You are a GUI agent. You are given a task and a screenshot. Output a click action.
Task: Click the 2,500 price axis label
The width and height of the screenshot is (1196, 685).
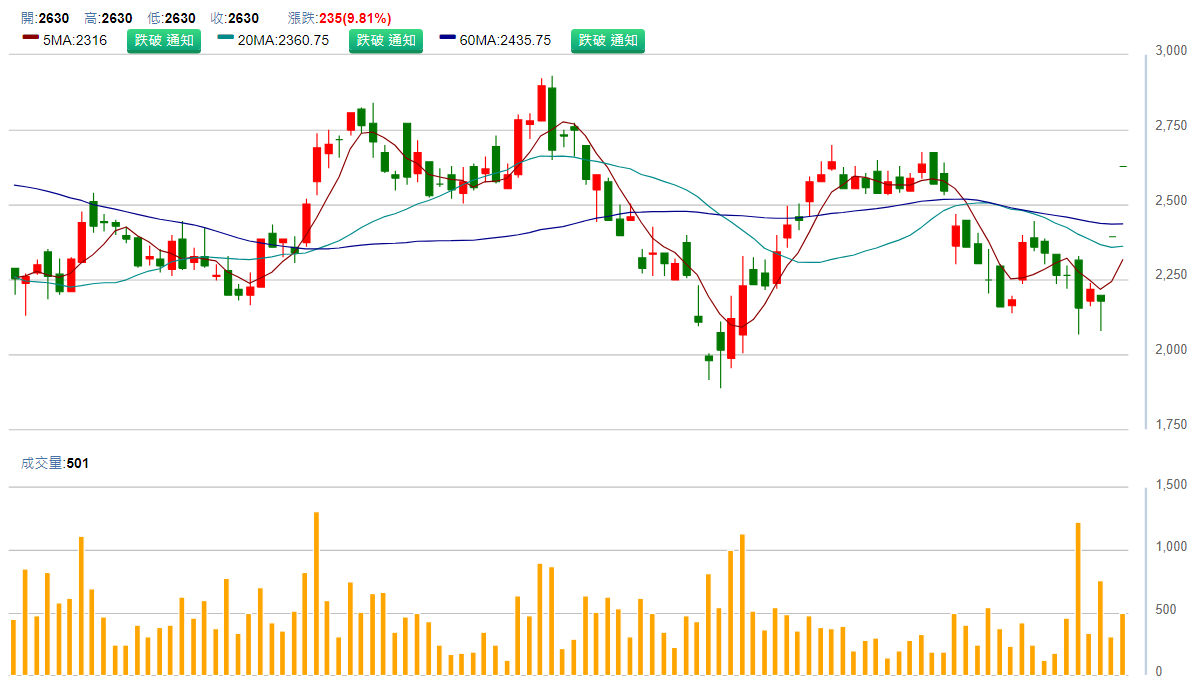1171,201
